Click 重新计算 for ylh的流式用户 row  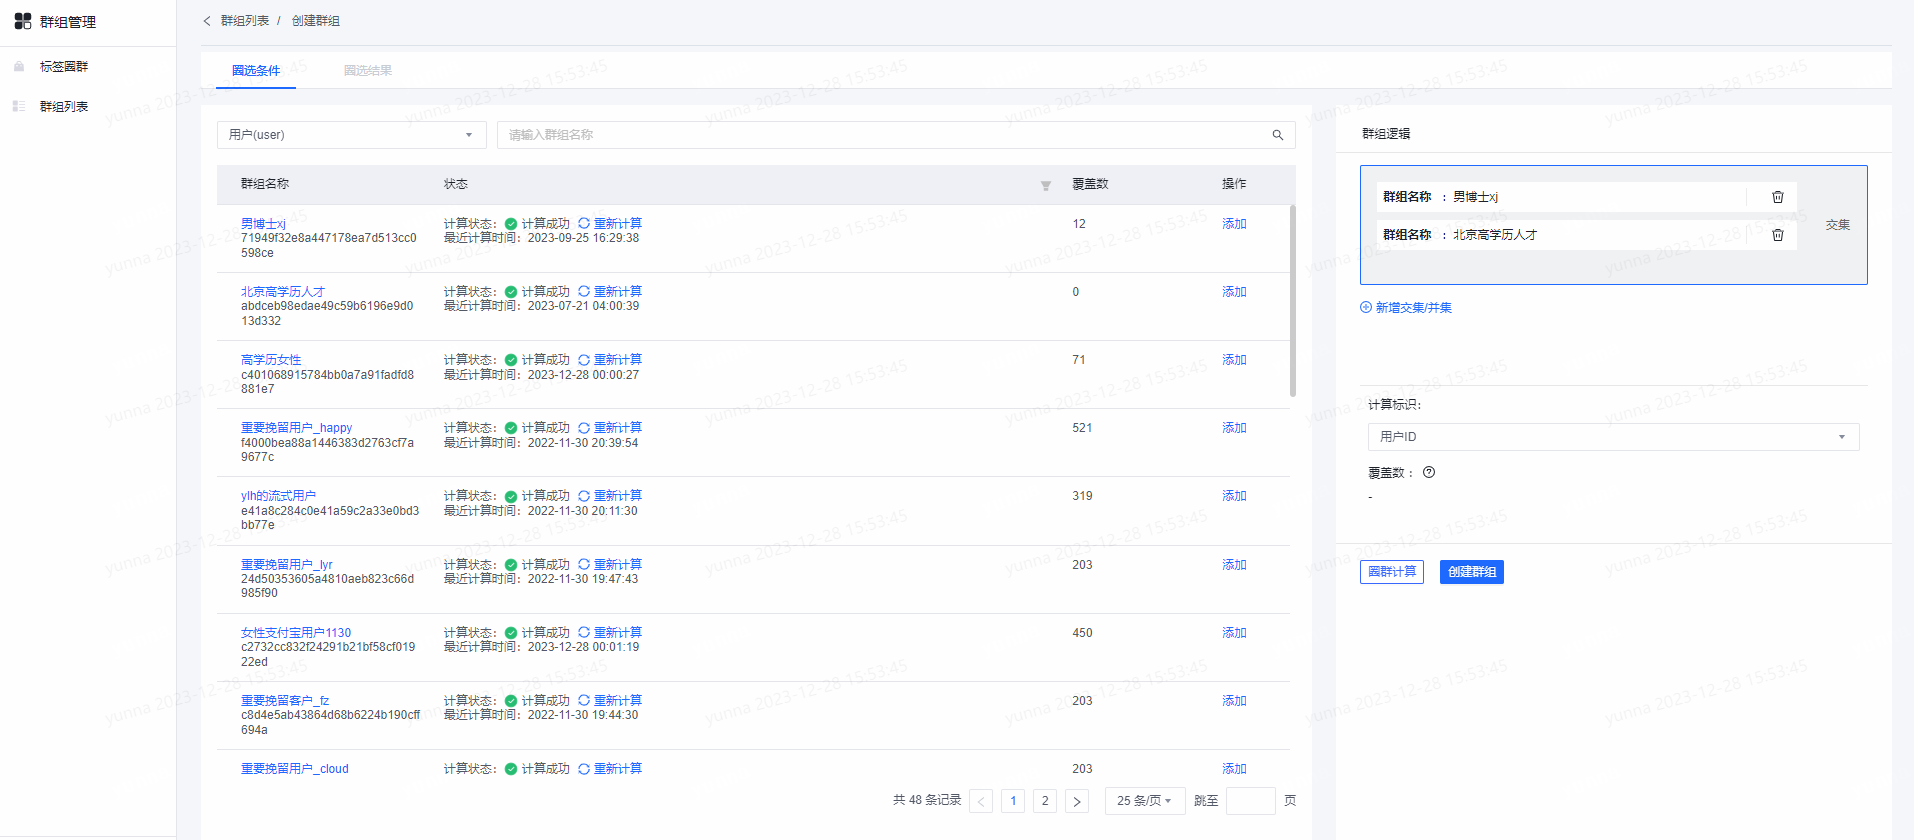click(610, 496)
